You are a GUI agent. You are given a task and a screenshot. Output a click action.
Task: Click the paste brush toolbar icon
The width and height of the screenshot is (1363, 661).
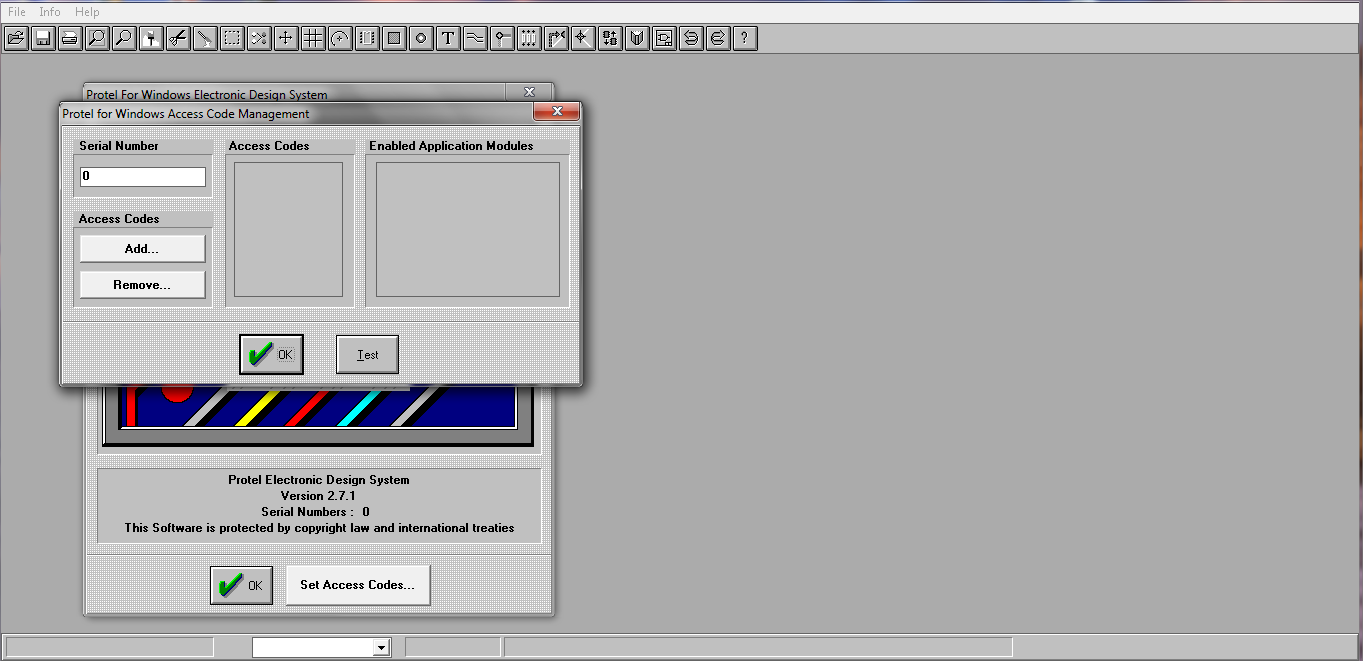pyautogui.click(x=204, y=38)
